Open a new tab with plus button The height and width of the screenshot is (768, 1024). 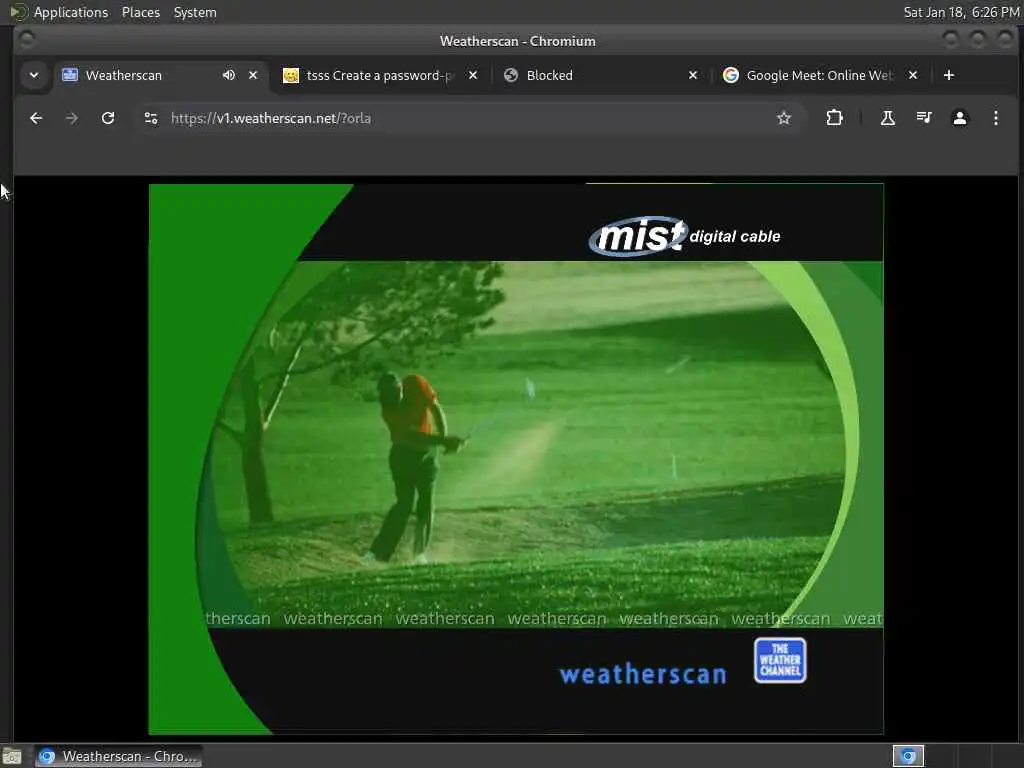point(949,75)
